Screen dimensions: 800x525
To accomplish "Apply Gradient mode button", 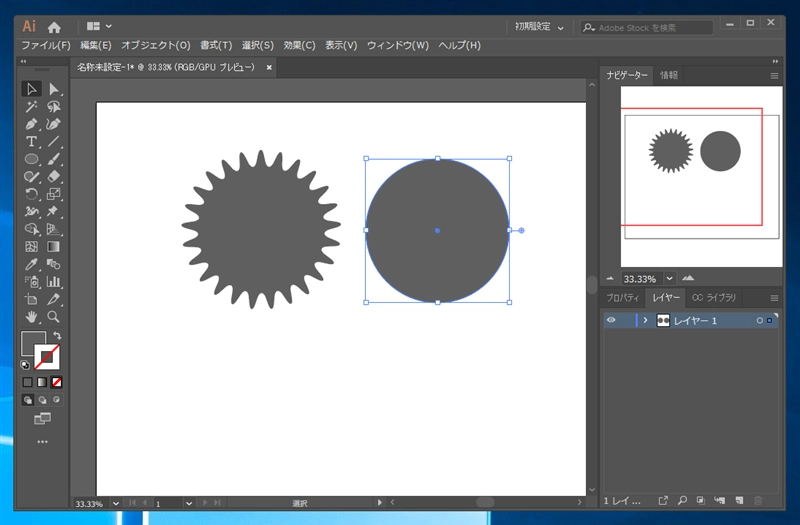I will pos(42,382).
